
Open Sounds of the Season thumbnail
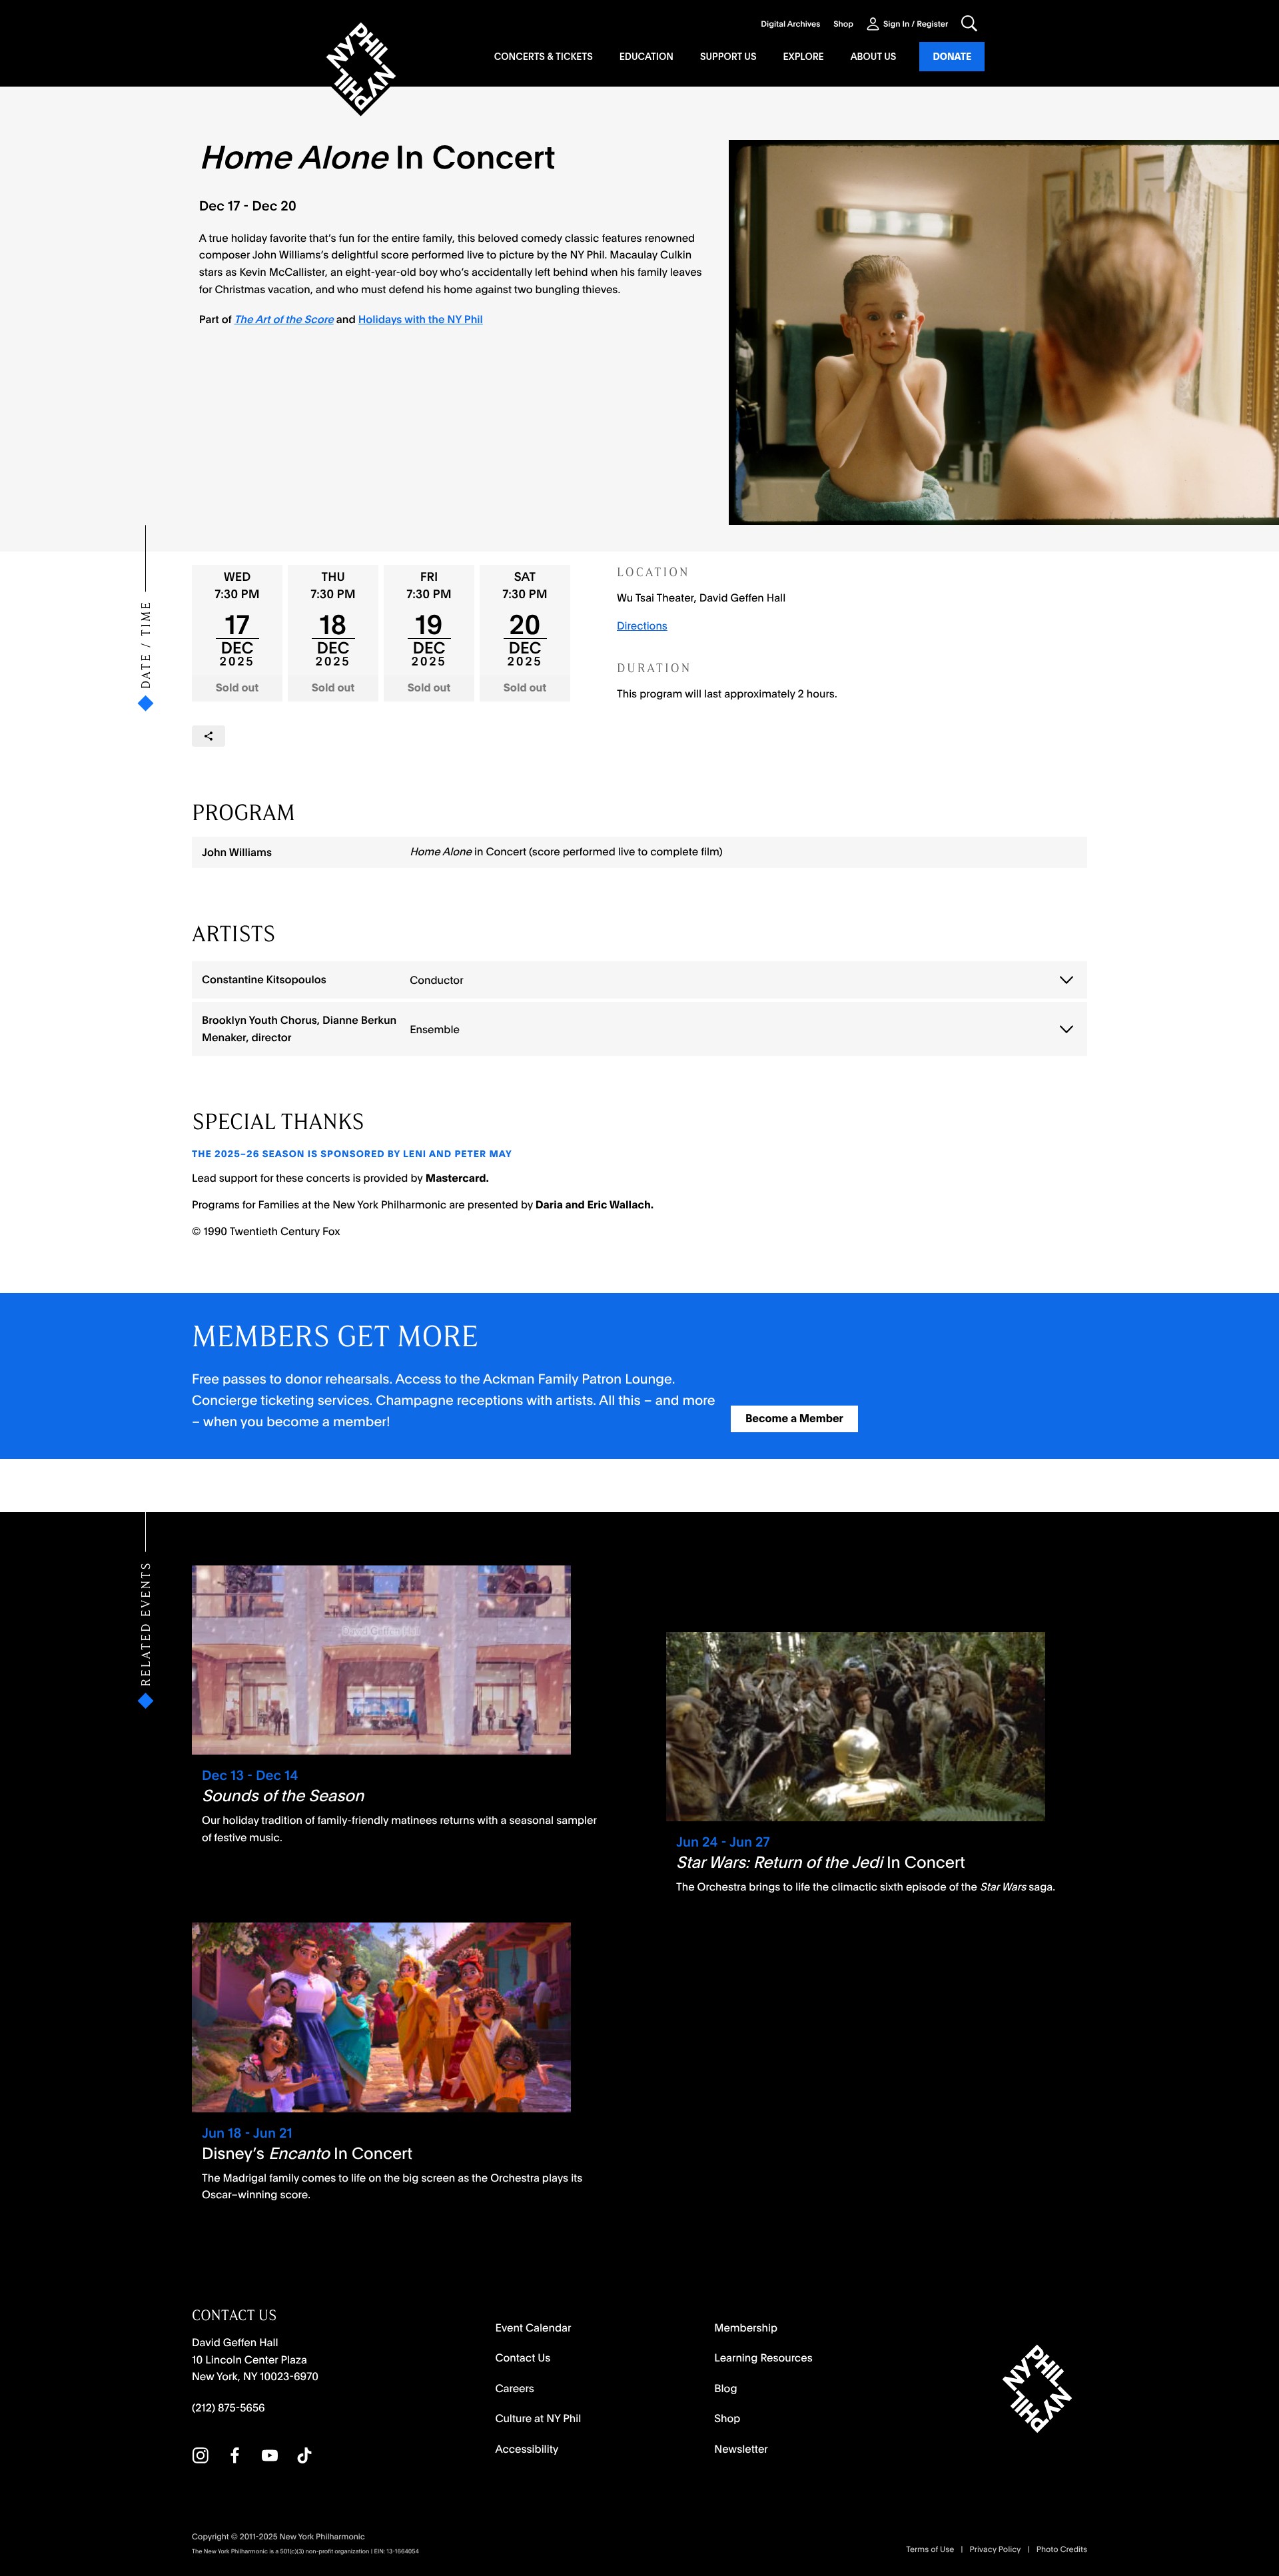click(x=381, y=1660)
